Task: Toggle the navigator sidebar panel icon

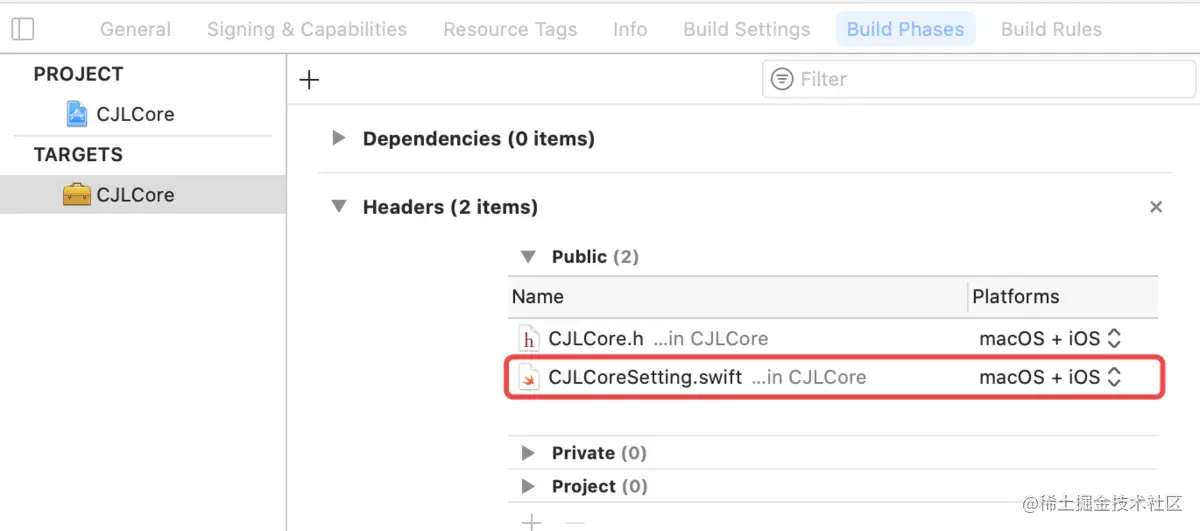Action: 23,29
